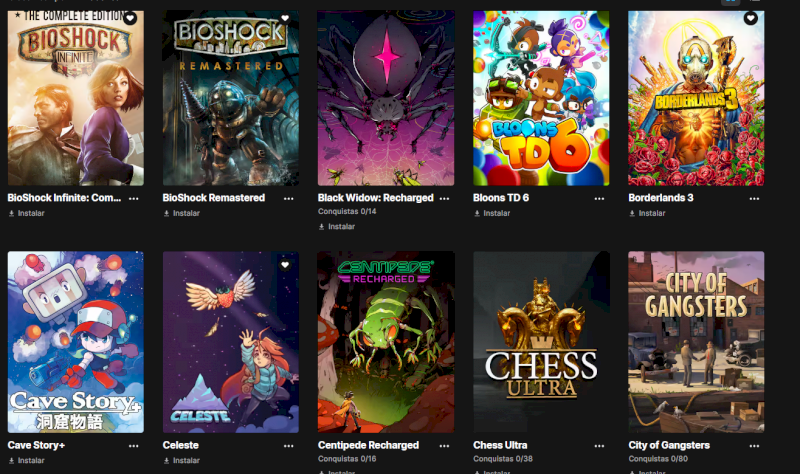Viewport: 800px width, 474px height.
Task: Unfavorite Borderlands 3 using heart icon
Action: tap(751, 18)
